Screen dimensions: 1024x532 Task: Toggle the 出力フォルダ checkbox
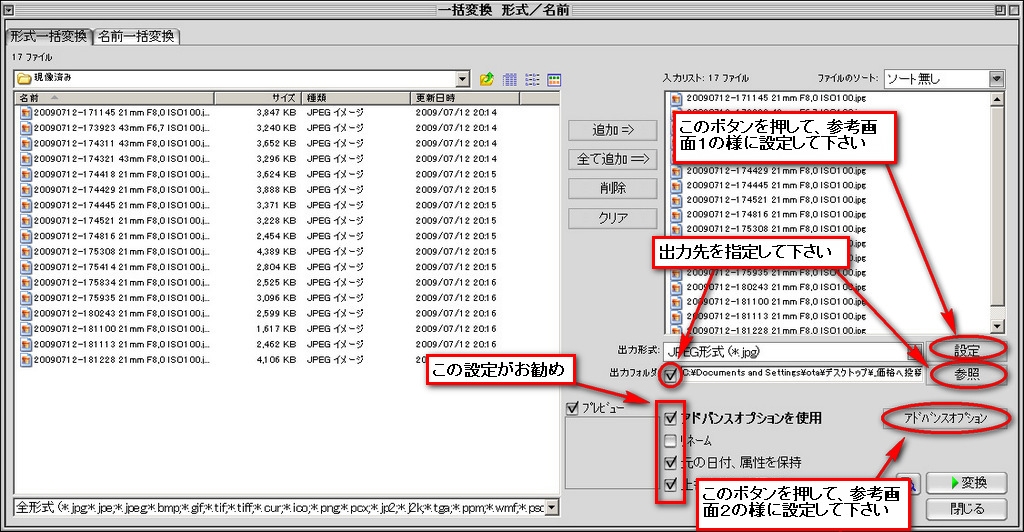(670, 375)
